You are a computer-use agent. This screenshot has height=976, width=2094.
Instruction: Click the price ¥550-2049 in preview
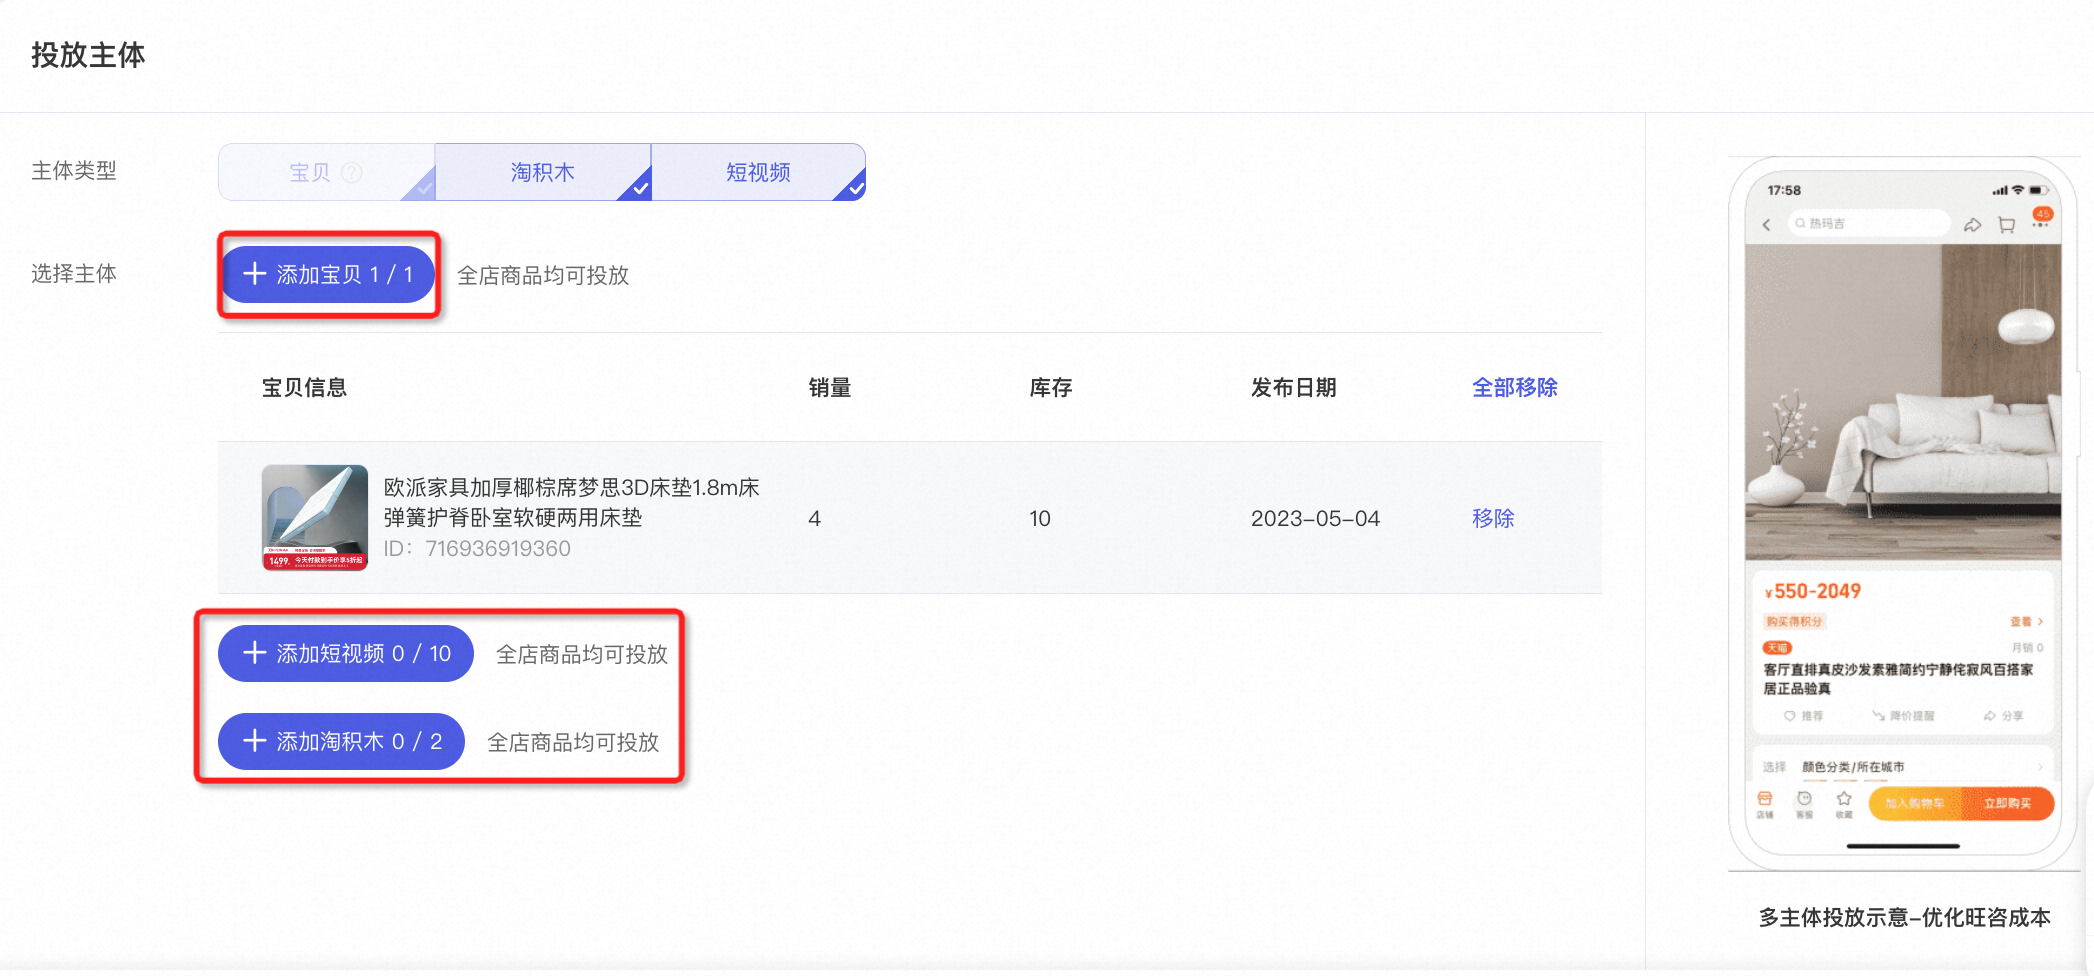(1813, 591)
